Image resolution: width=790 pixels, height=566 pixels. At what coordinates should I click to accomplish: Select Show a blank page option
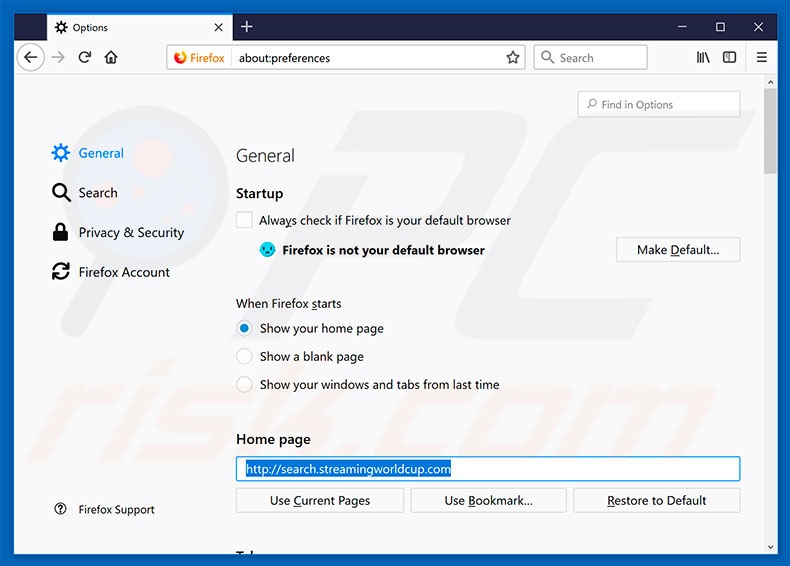coord(244,357)
